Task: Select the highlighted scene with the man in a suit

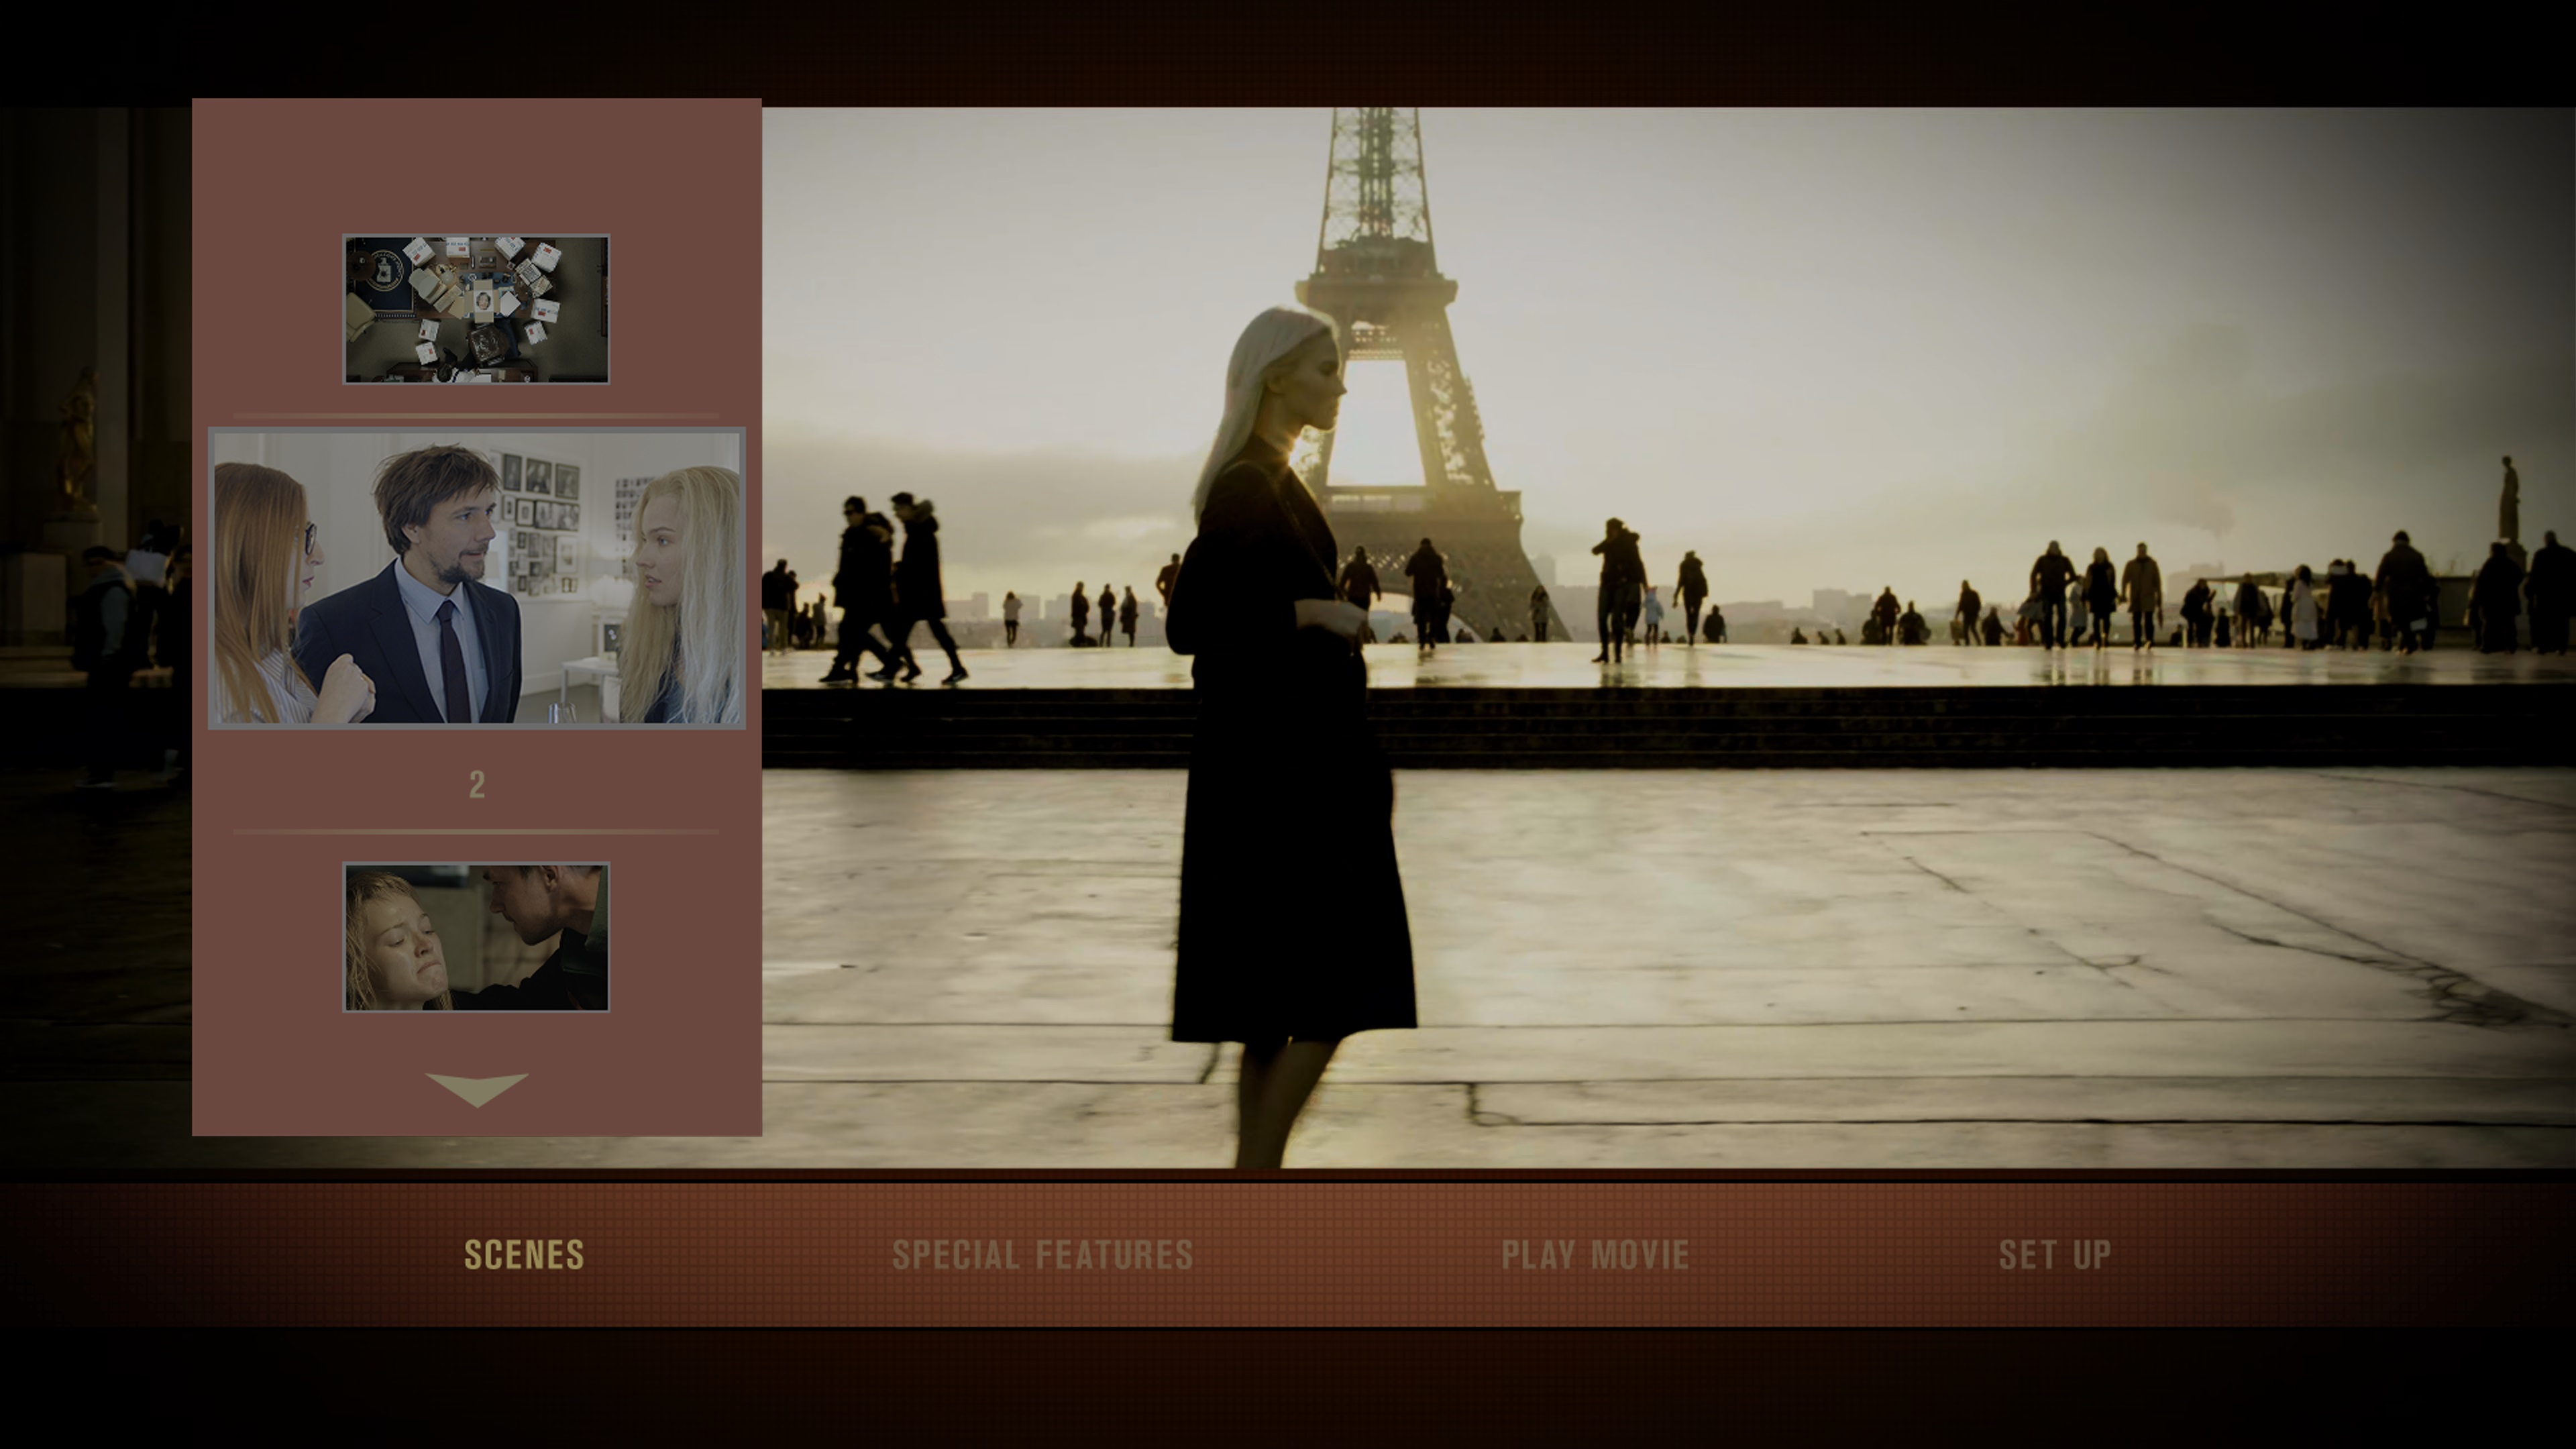Action: pyautogui.click(x=477, y=578)
